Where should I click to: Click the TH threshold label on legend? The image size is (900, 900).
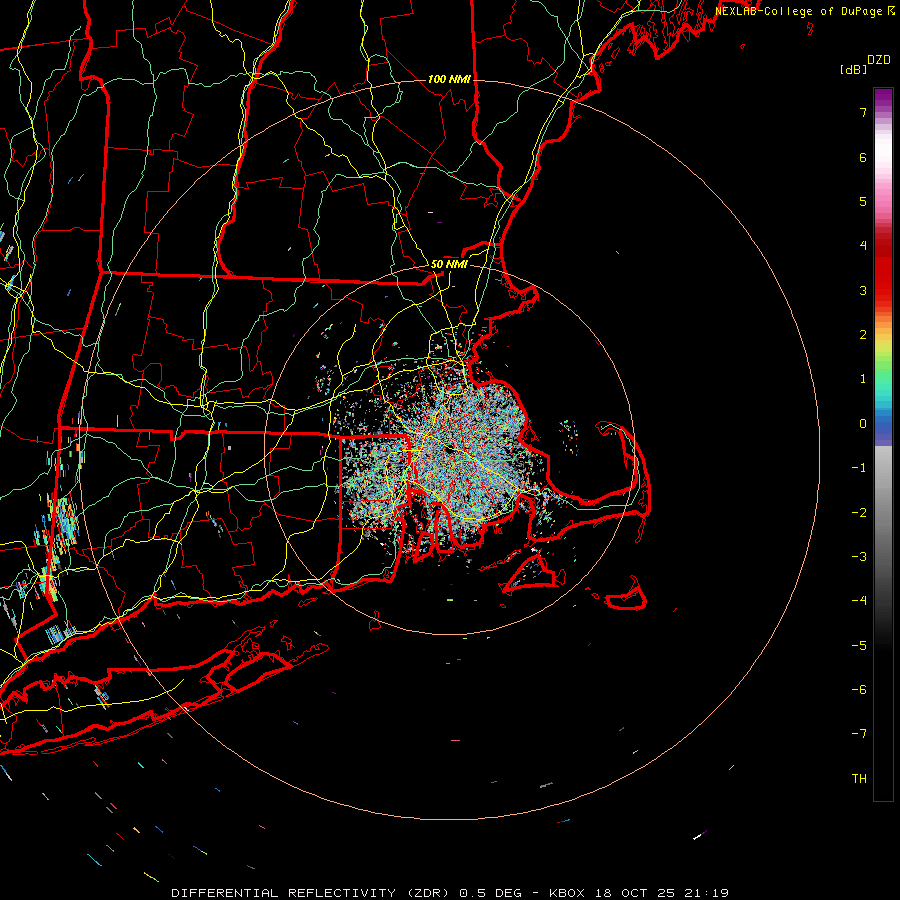[859, 779]
